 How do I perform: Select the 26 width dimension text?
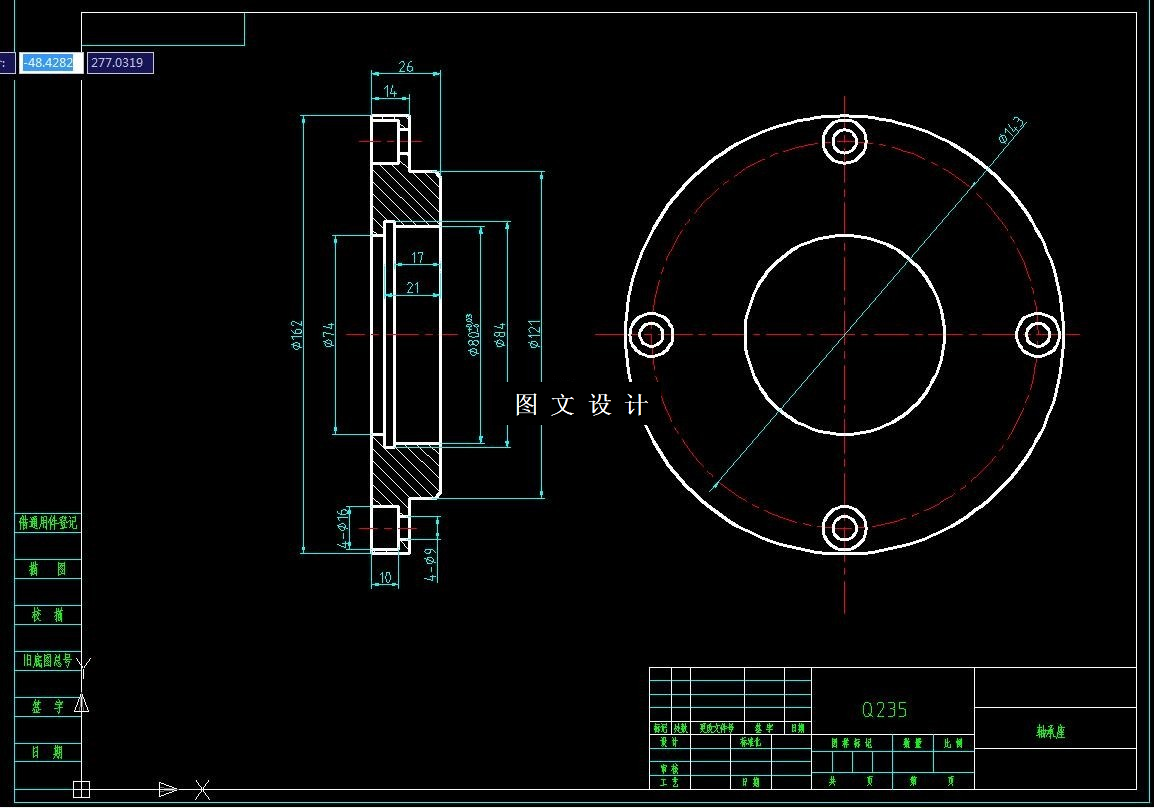point(406,66)
